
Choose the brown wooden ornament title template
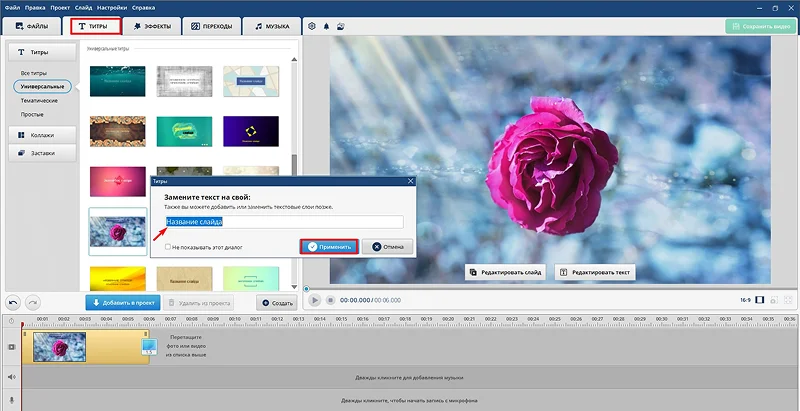click(117, 131)
